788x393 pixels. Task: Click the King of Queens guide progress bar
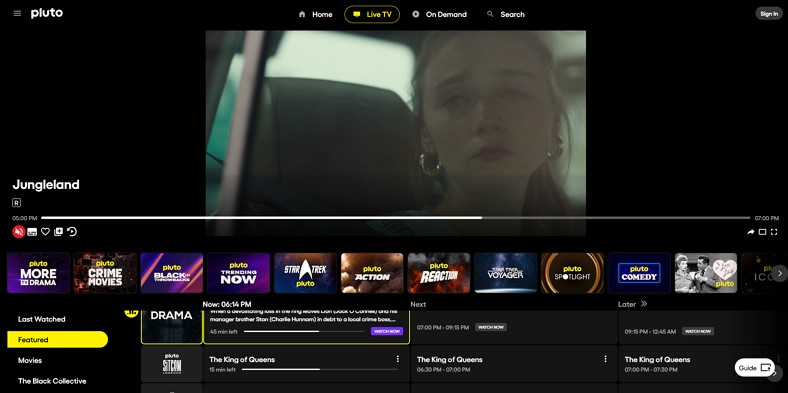[319, 369]
